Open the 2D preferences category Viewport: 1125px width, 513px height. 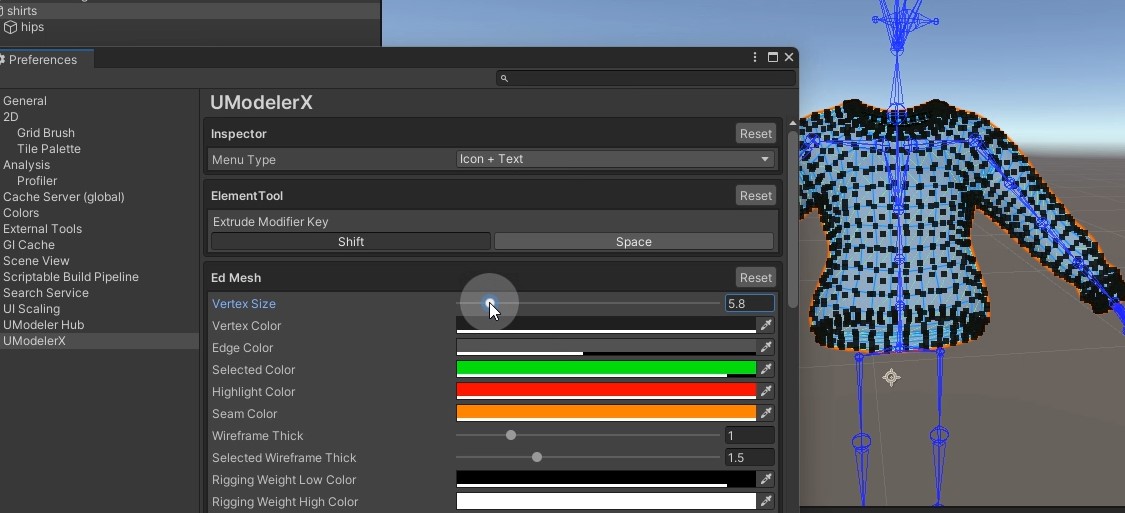point(11,117)
